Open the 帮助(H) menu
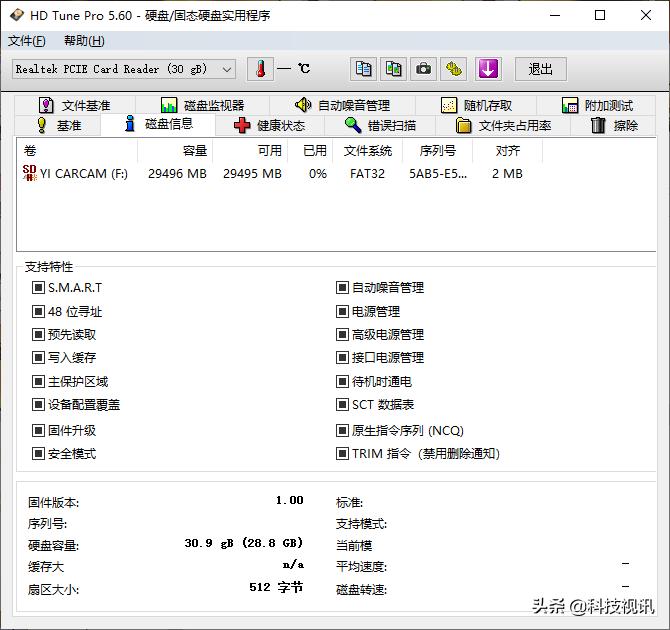670x630 pixels. [84, 41]
